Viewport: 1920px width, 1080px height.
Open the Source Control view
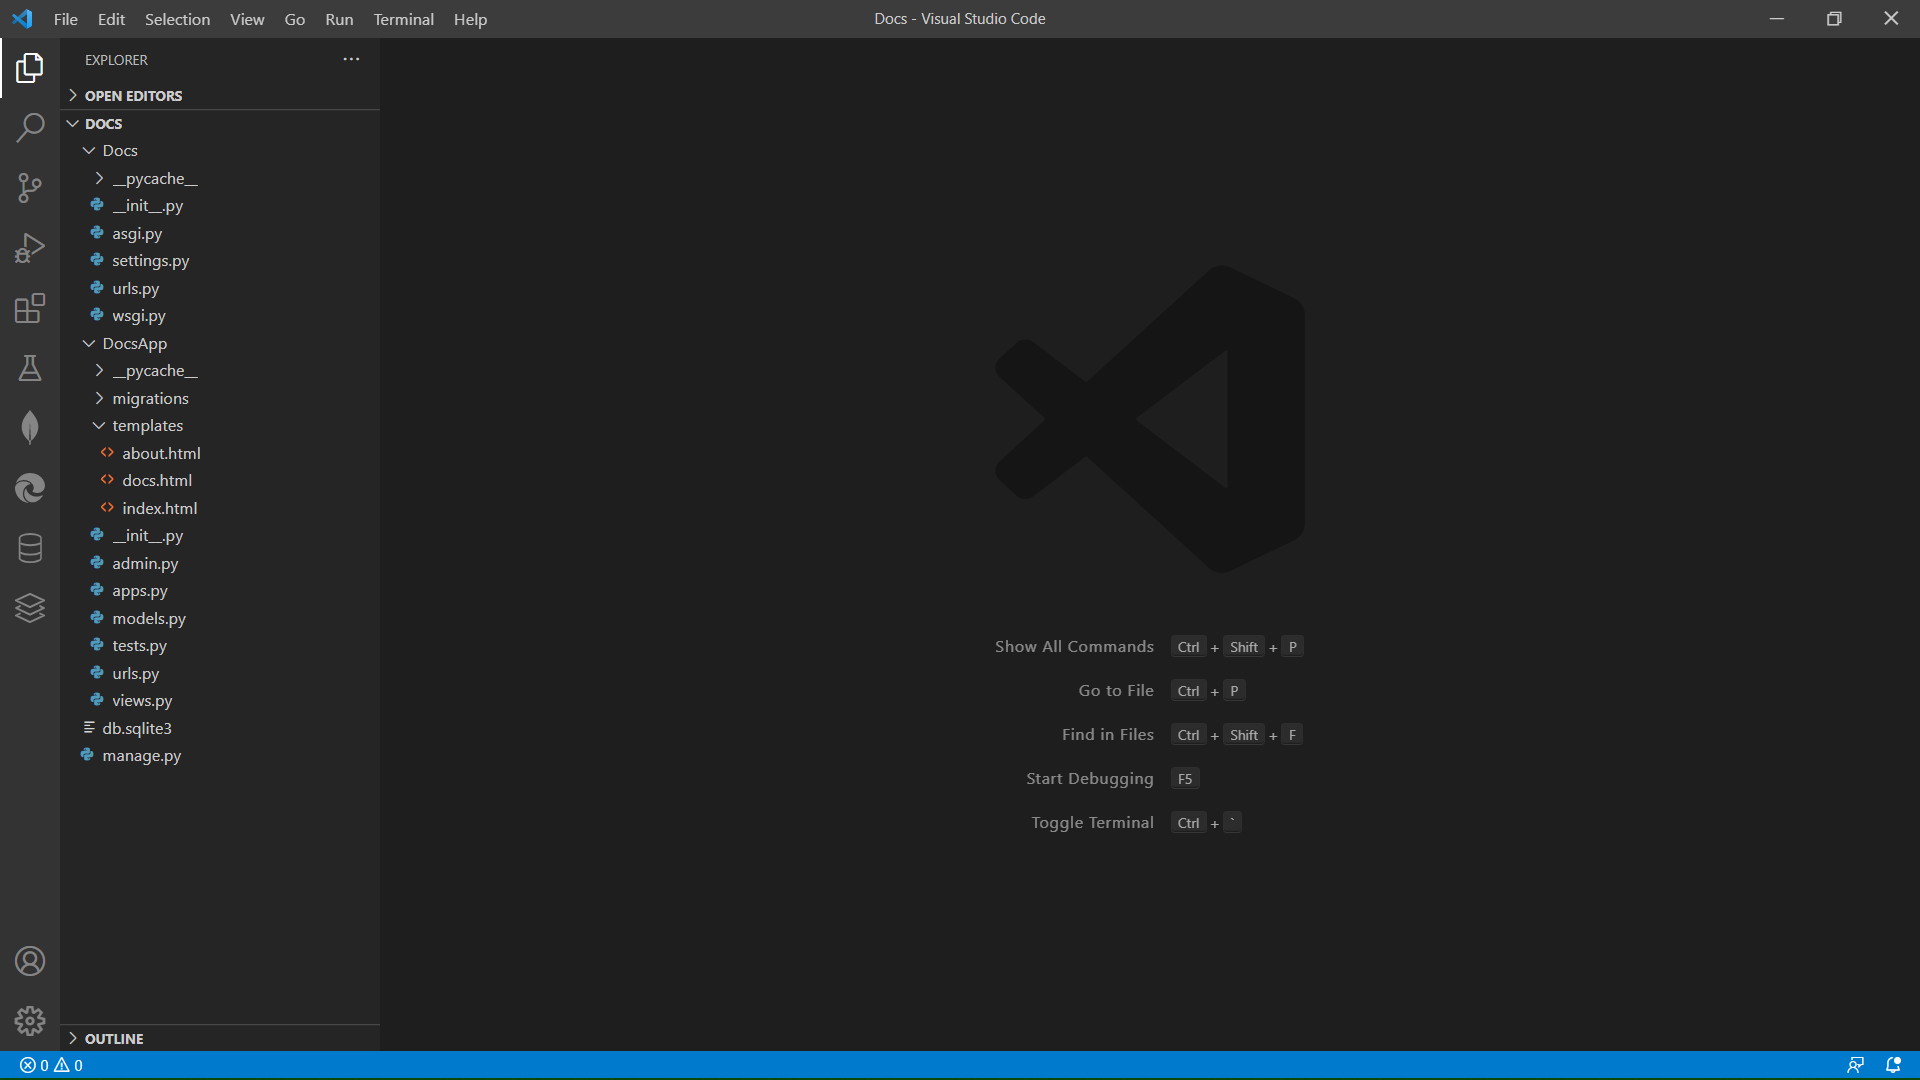point(30,188)
